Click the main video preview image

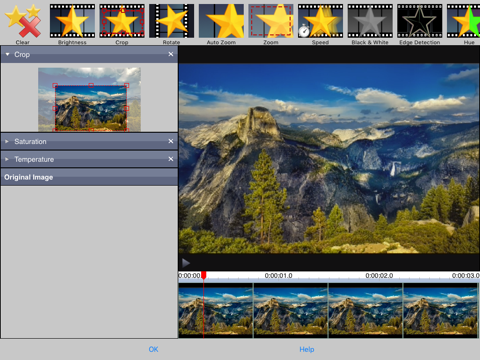pyautogui.click(x=329, y=158)
